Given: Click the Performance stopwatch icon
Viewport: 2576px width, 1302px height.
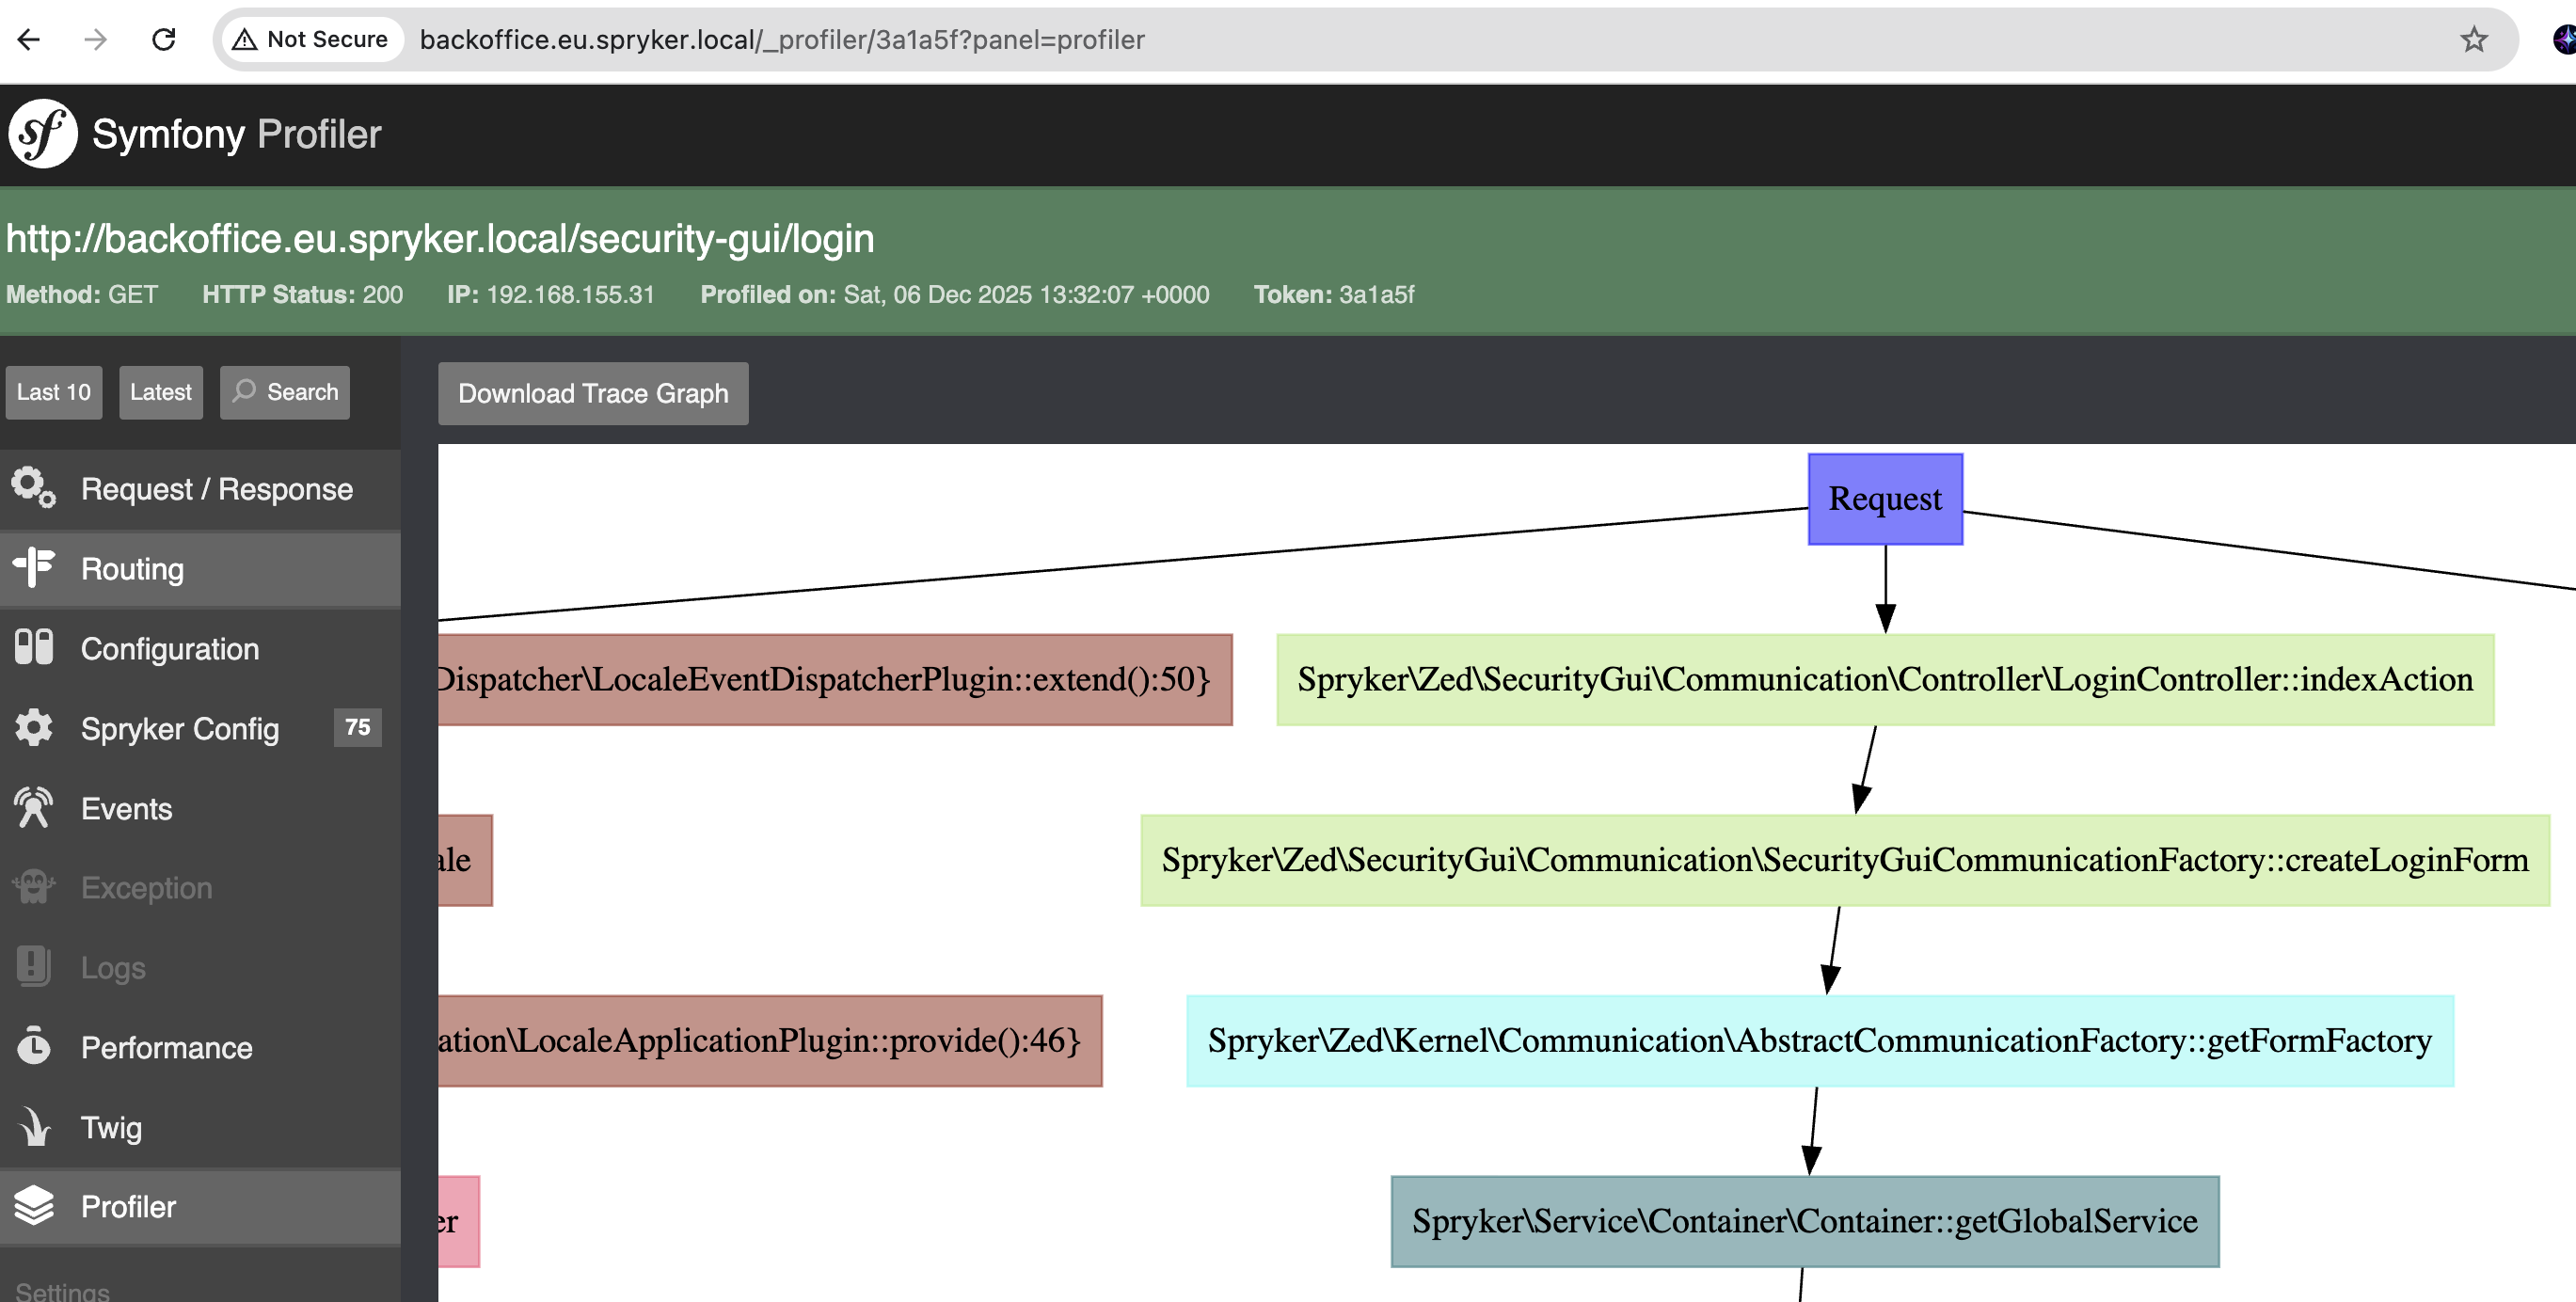Looking at the screenshot, I should tap(34, 1047).
